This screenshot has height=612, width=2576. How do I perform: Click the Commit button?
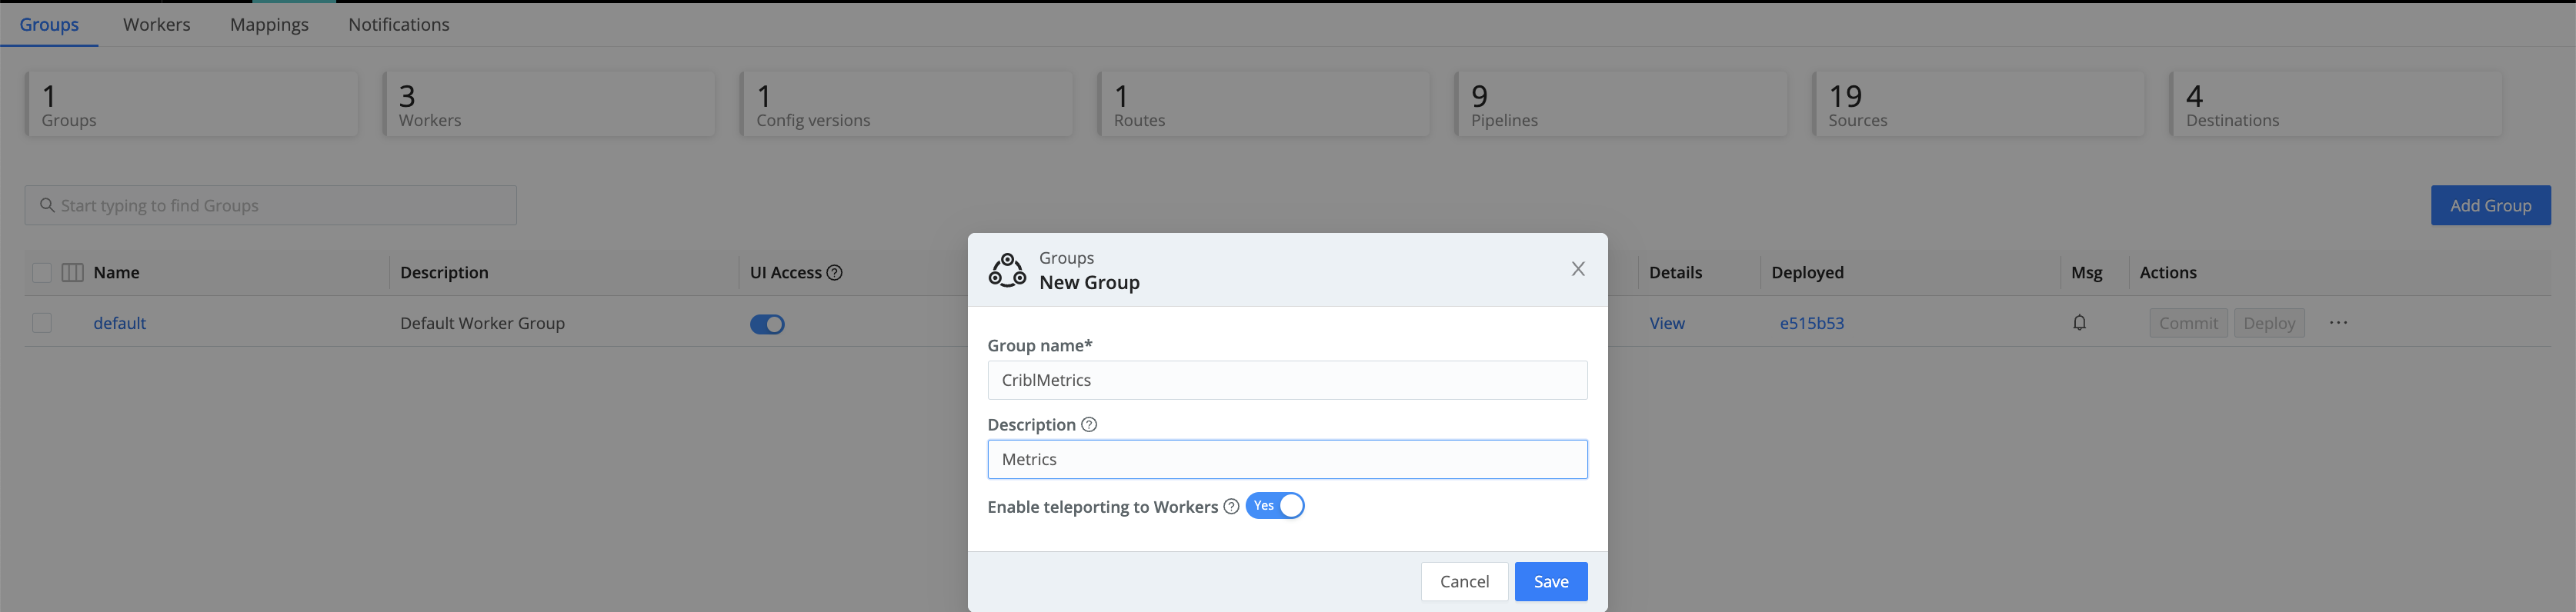click(x=2188, y=323)
